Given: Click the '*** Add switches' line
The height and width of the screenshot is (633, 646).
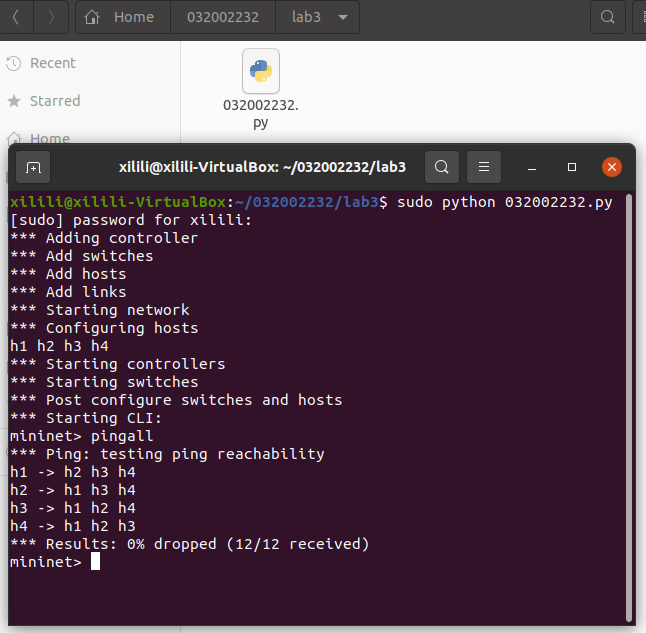Looking at the screenshot, I should (82, 256).
